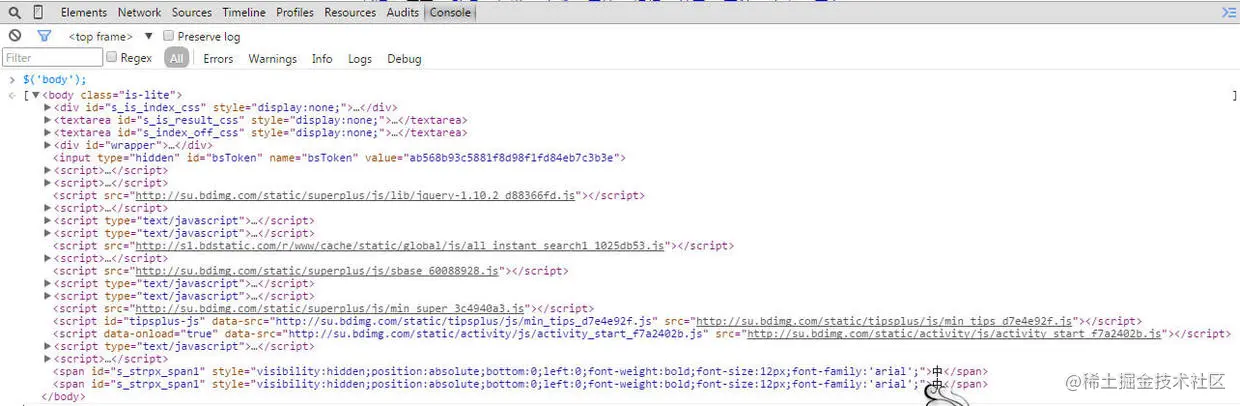Screen dimensions: 1240x406
Task: Open the min_super_3c4940a3.js link
Action: [331, 308]
